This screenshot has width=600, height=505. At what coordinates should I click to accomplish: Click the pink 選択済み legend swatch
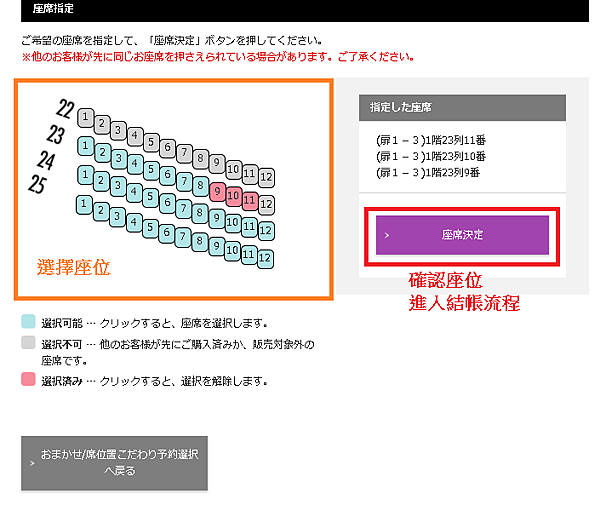pos(28,380)
